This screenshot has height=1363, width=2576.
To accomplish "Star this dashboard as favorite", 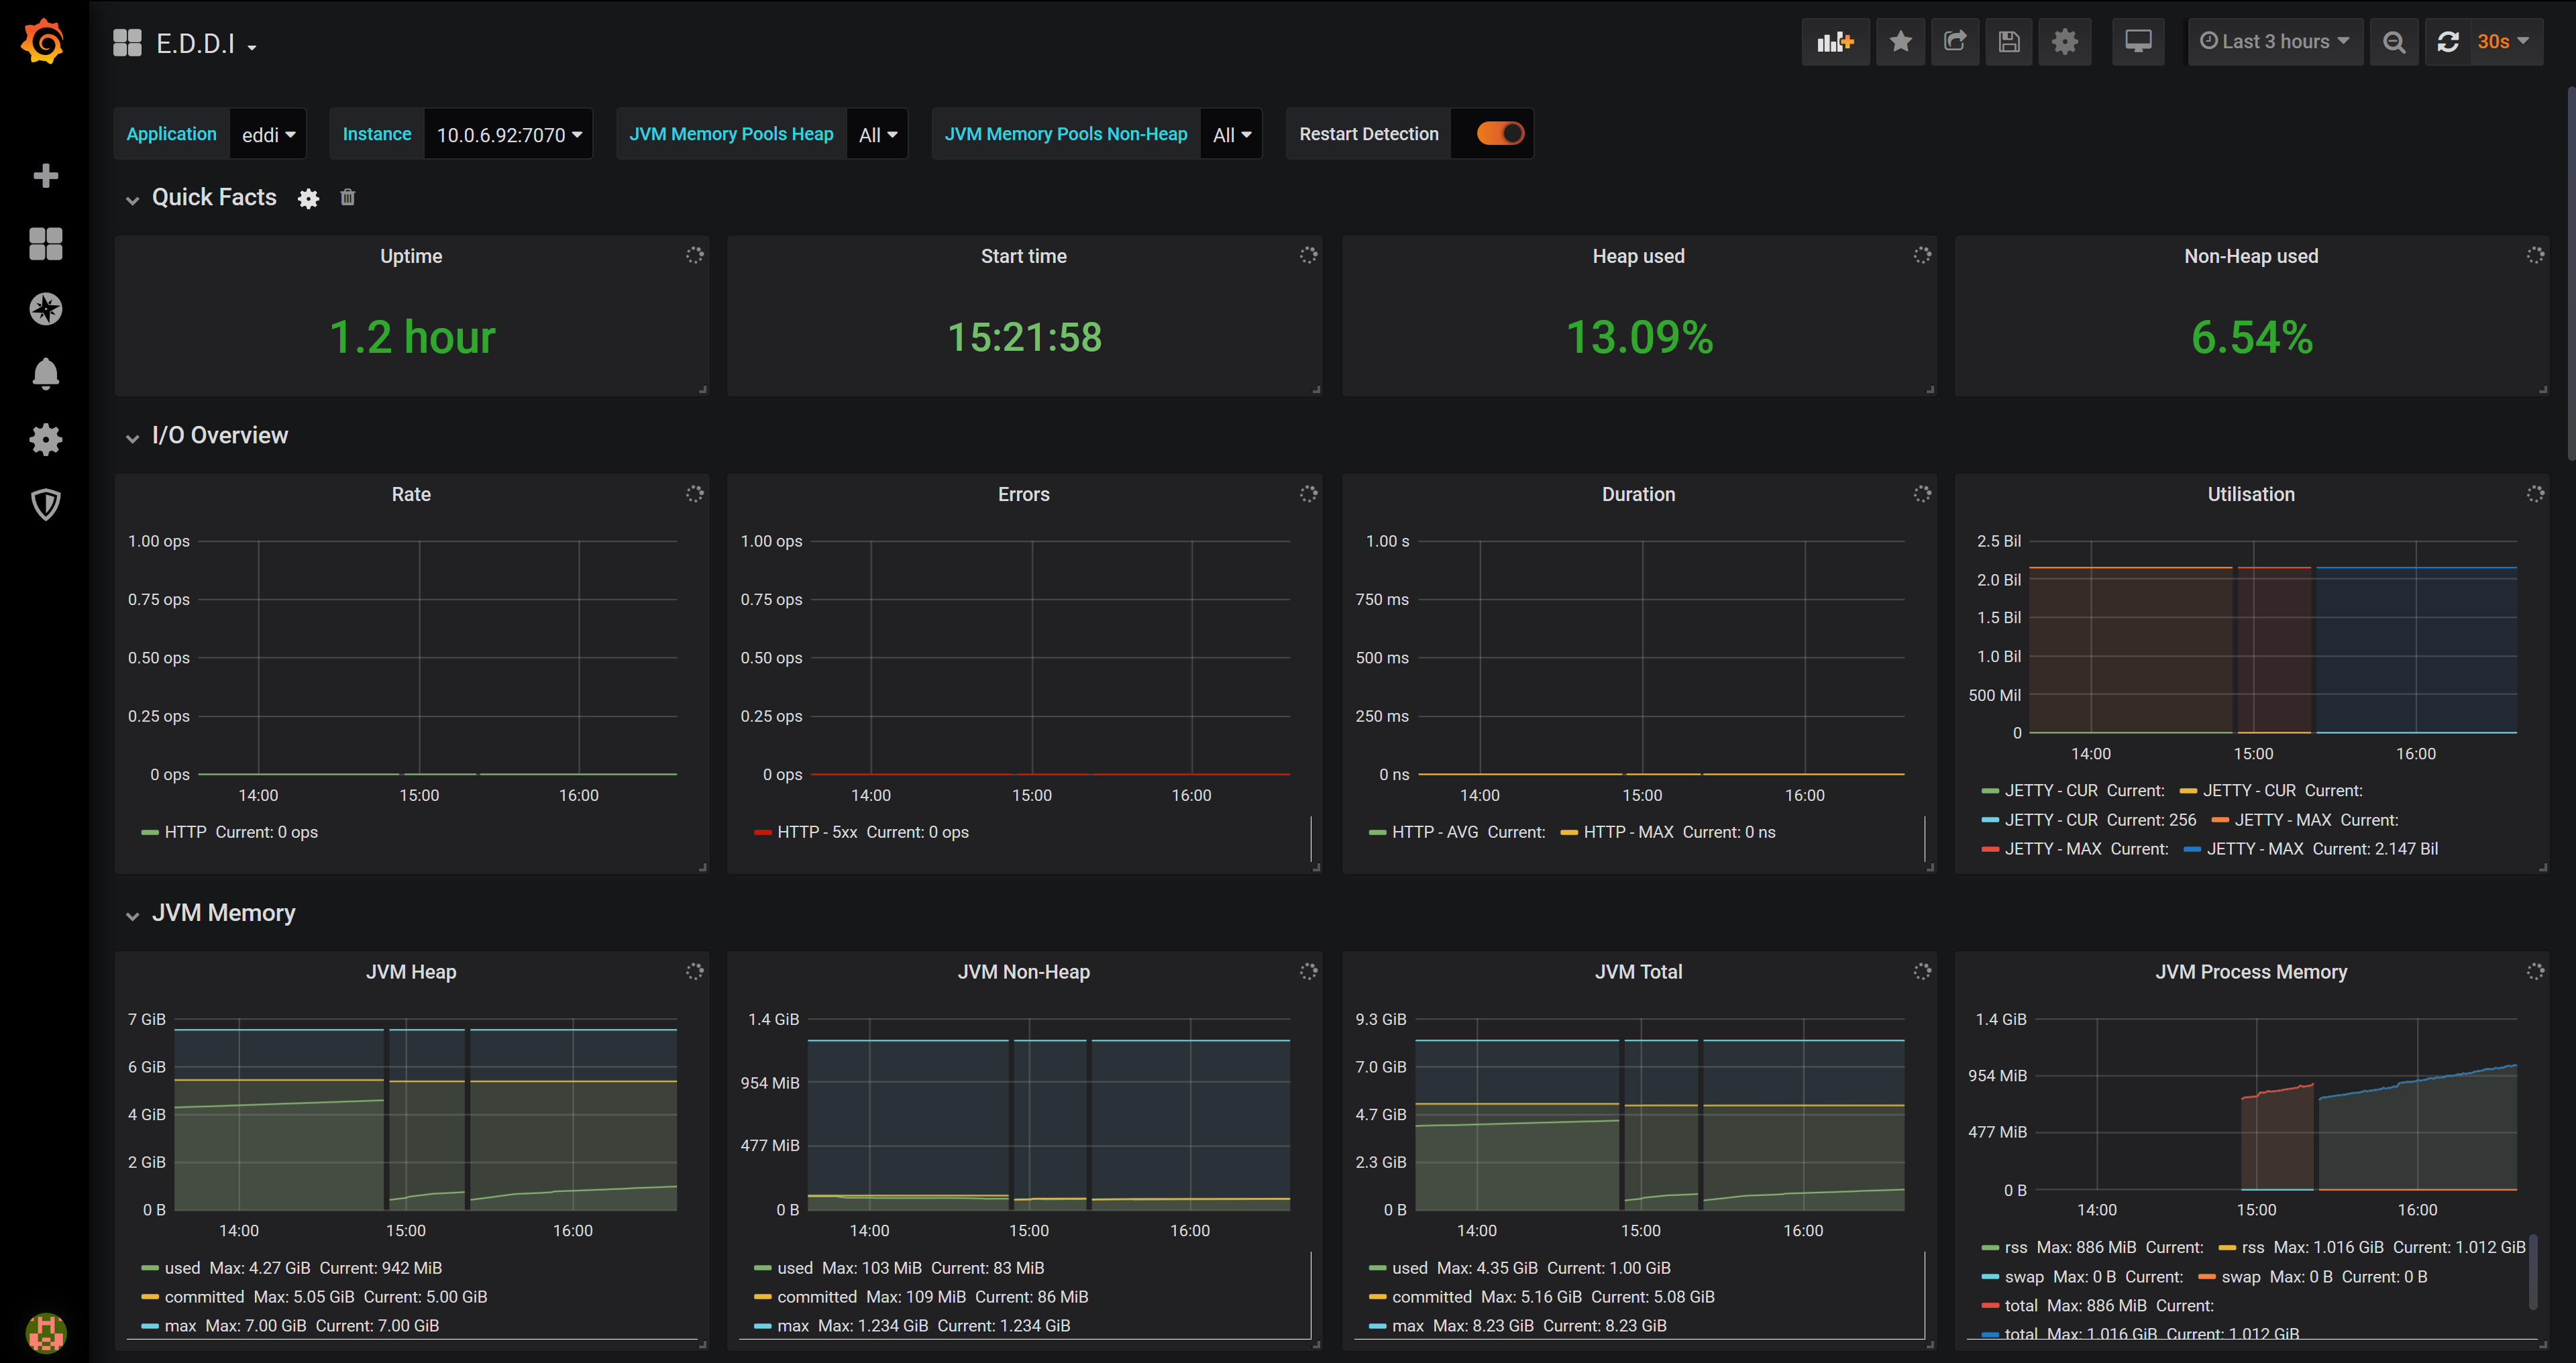I will click(1900, 42).
